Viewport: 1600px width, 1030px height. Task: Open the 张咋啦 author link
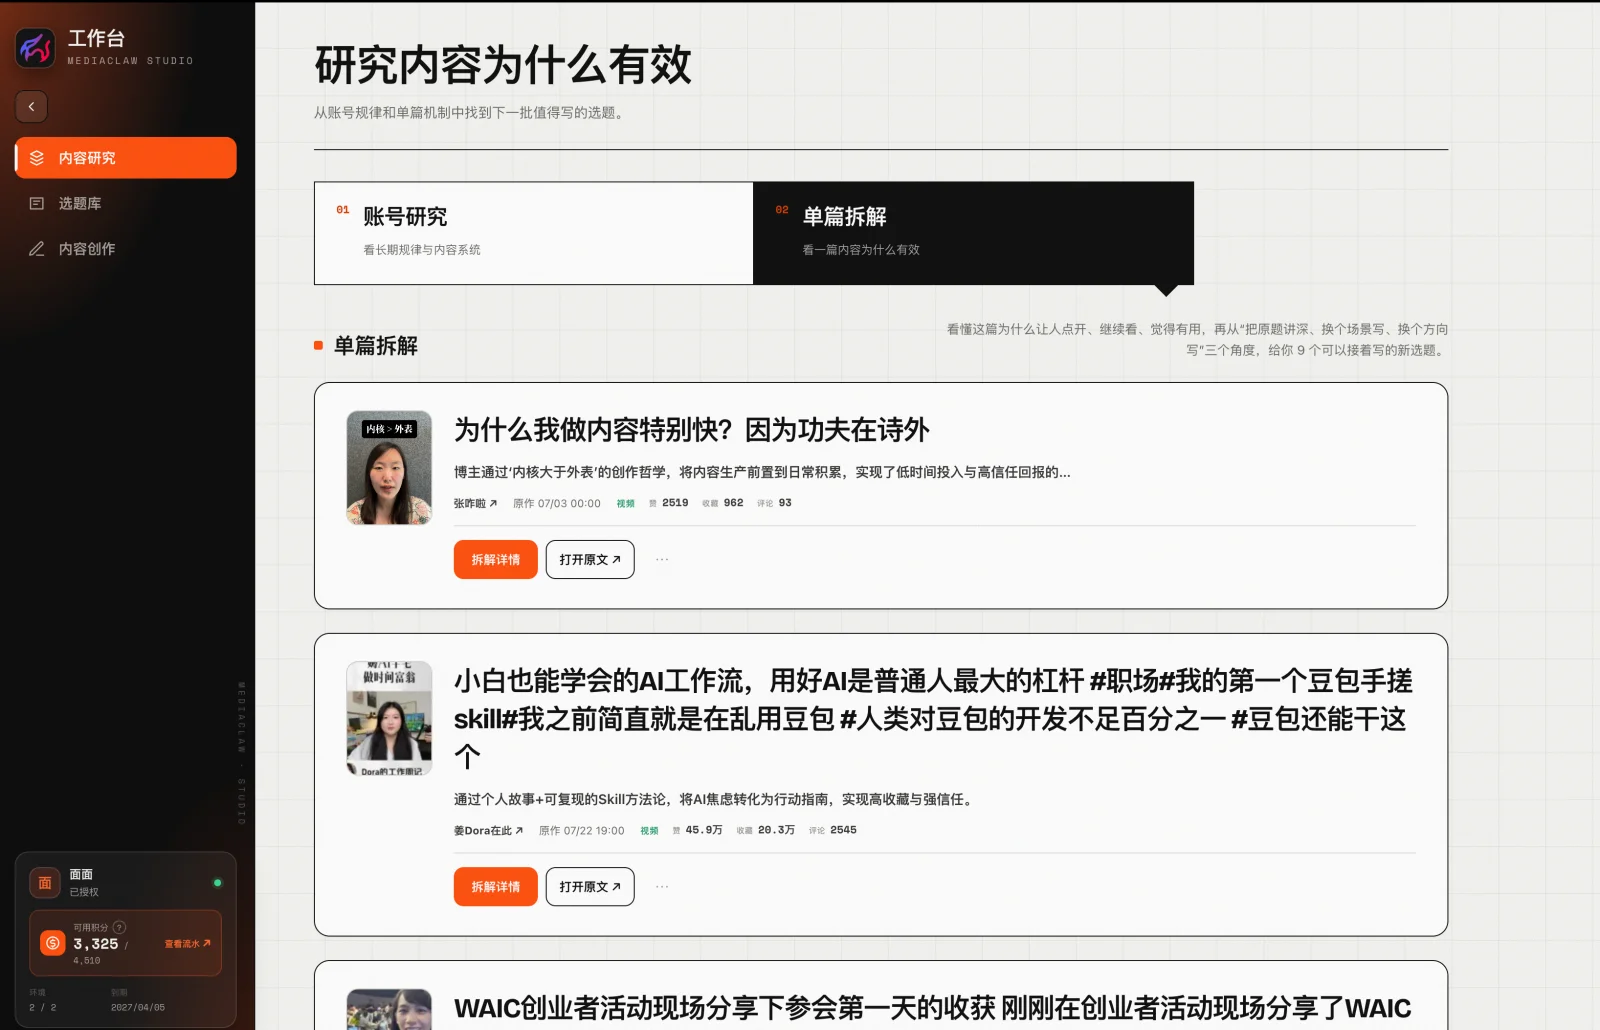[475, 504]
